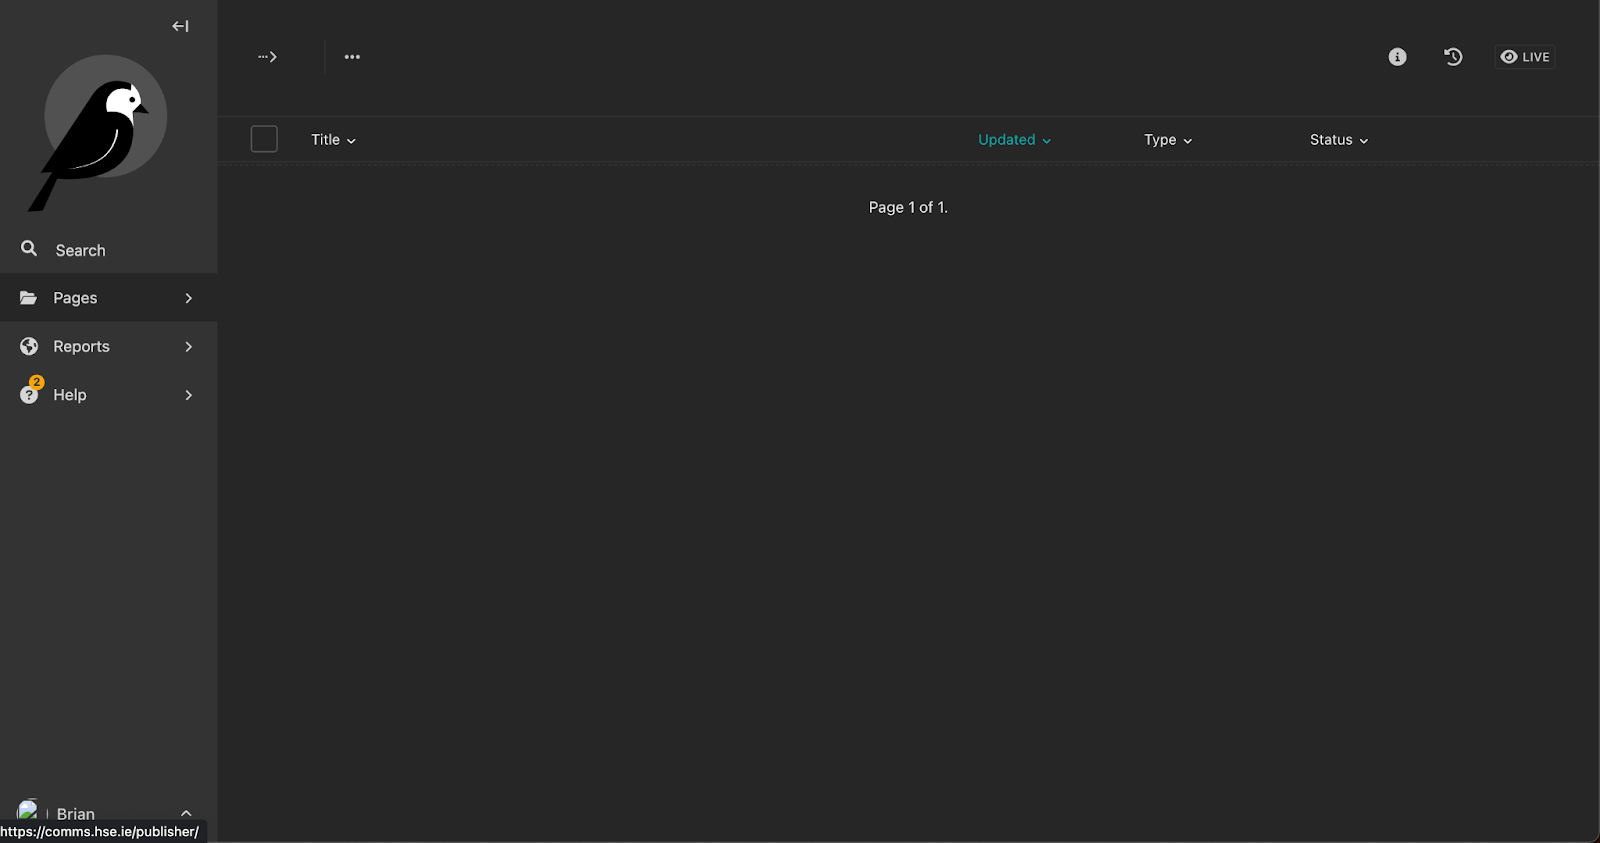Image resolution: width=1600 pixels, height=843 pixels.
Task: Click the Help notification badge '2'
Action: (37, 382)
